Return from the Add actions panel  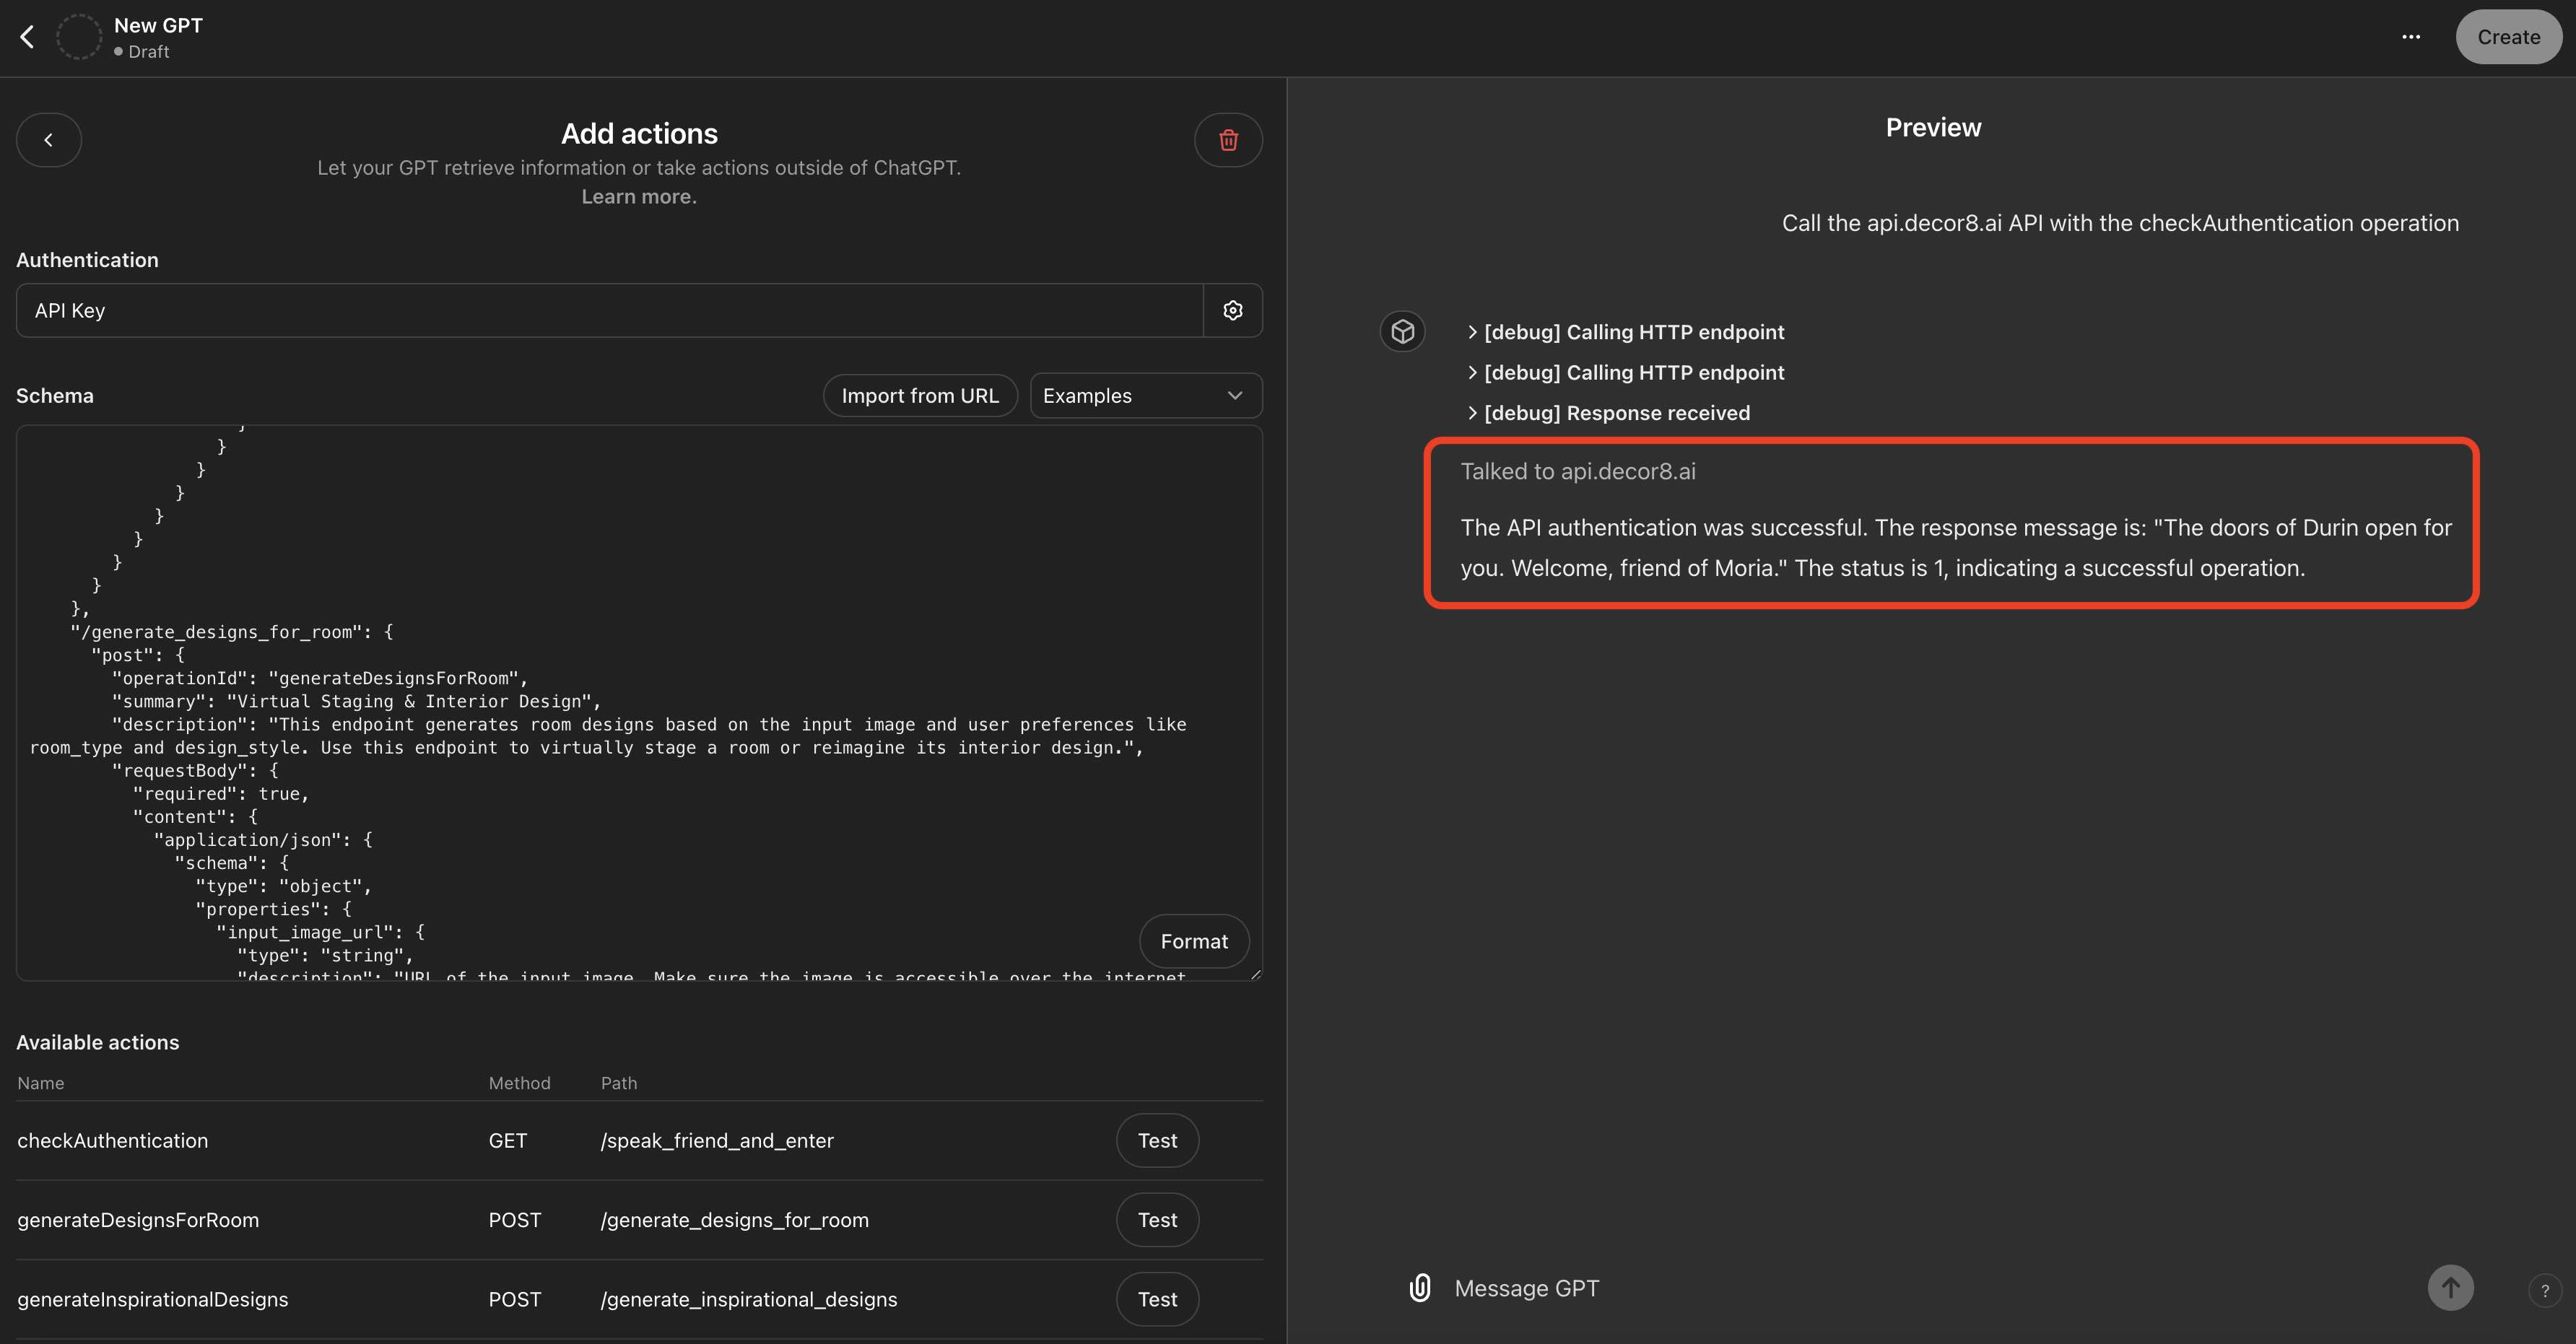point(49,140)
